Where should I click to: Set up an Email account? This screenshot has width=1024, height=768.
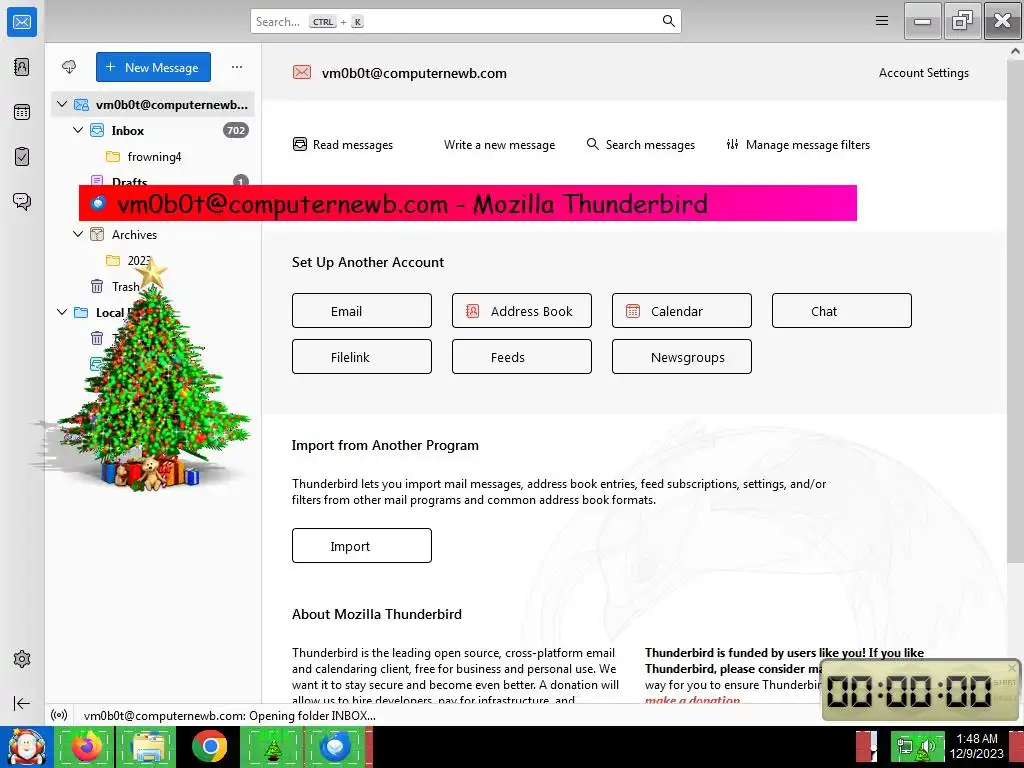click(x=362, y=311)
